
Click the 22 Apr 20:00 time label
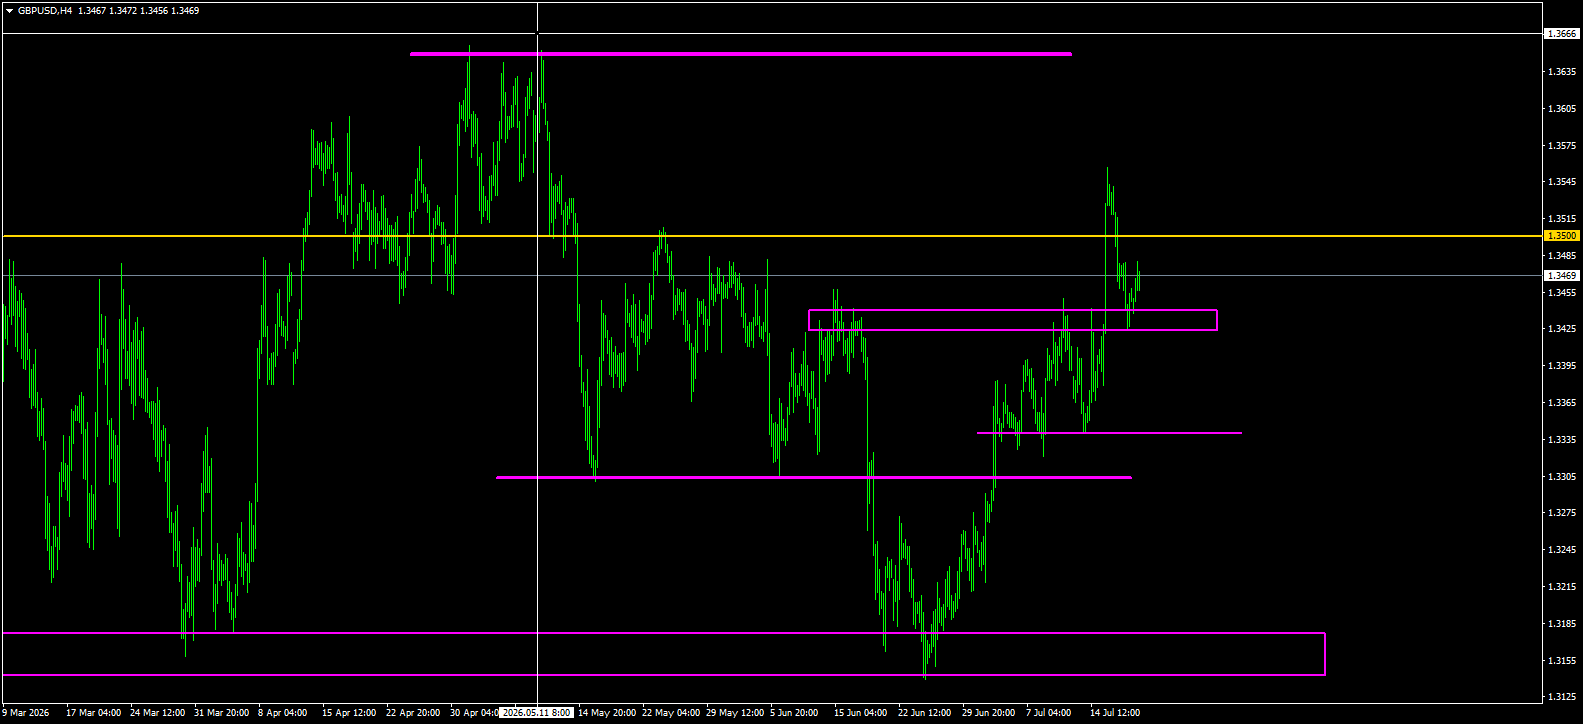click(414, 713)
